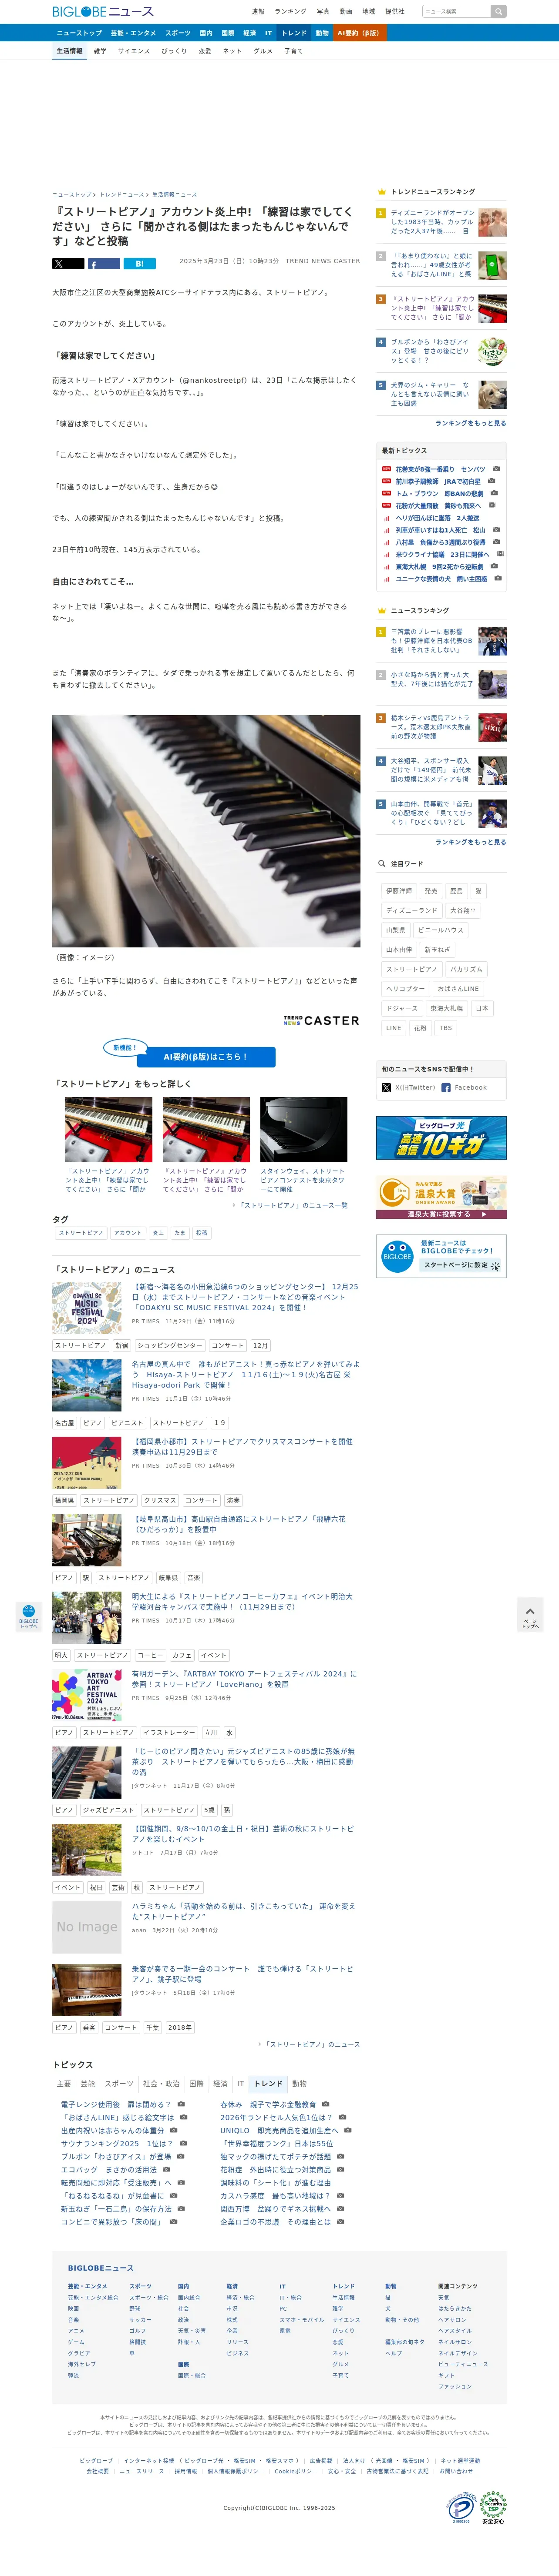Viewport: 559px width, 2576px height.
Task: Click 名古屋 tag under Hisaya article
Action: pos(64,1423)
